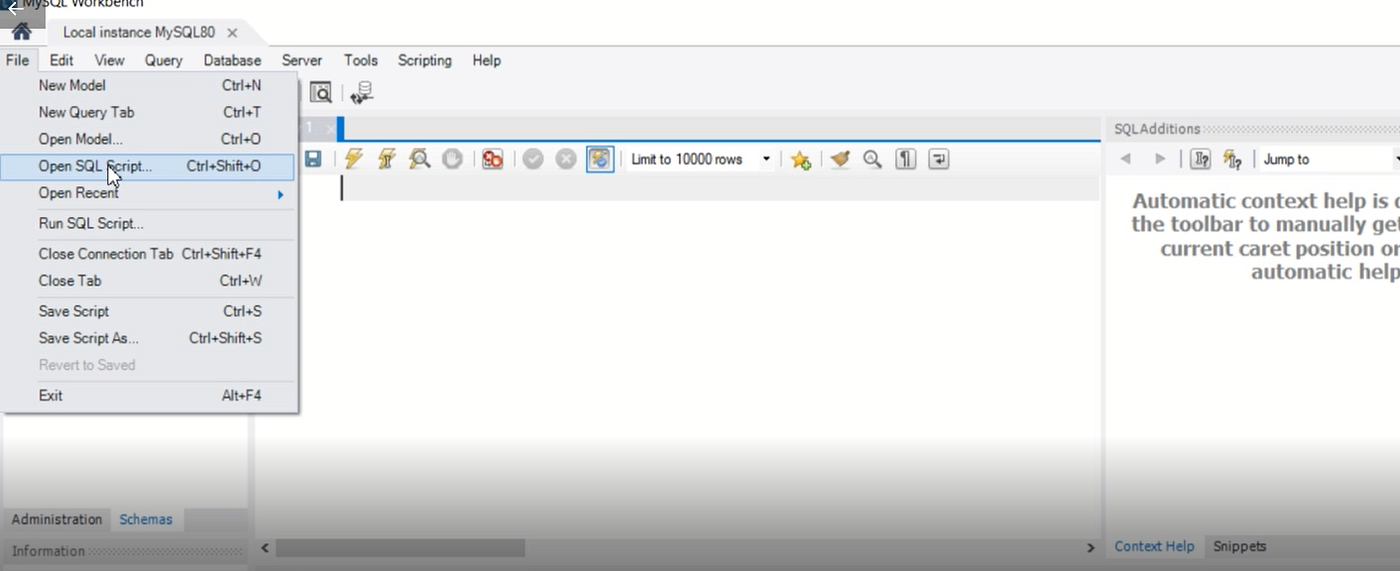1400x571 pixels.
Task: Execute the query with the lightning bolt icon
Action: click(353, 159)
